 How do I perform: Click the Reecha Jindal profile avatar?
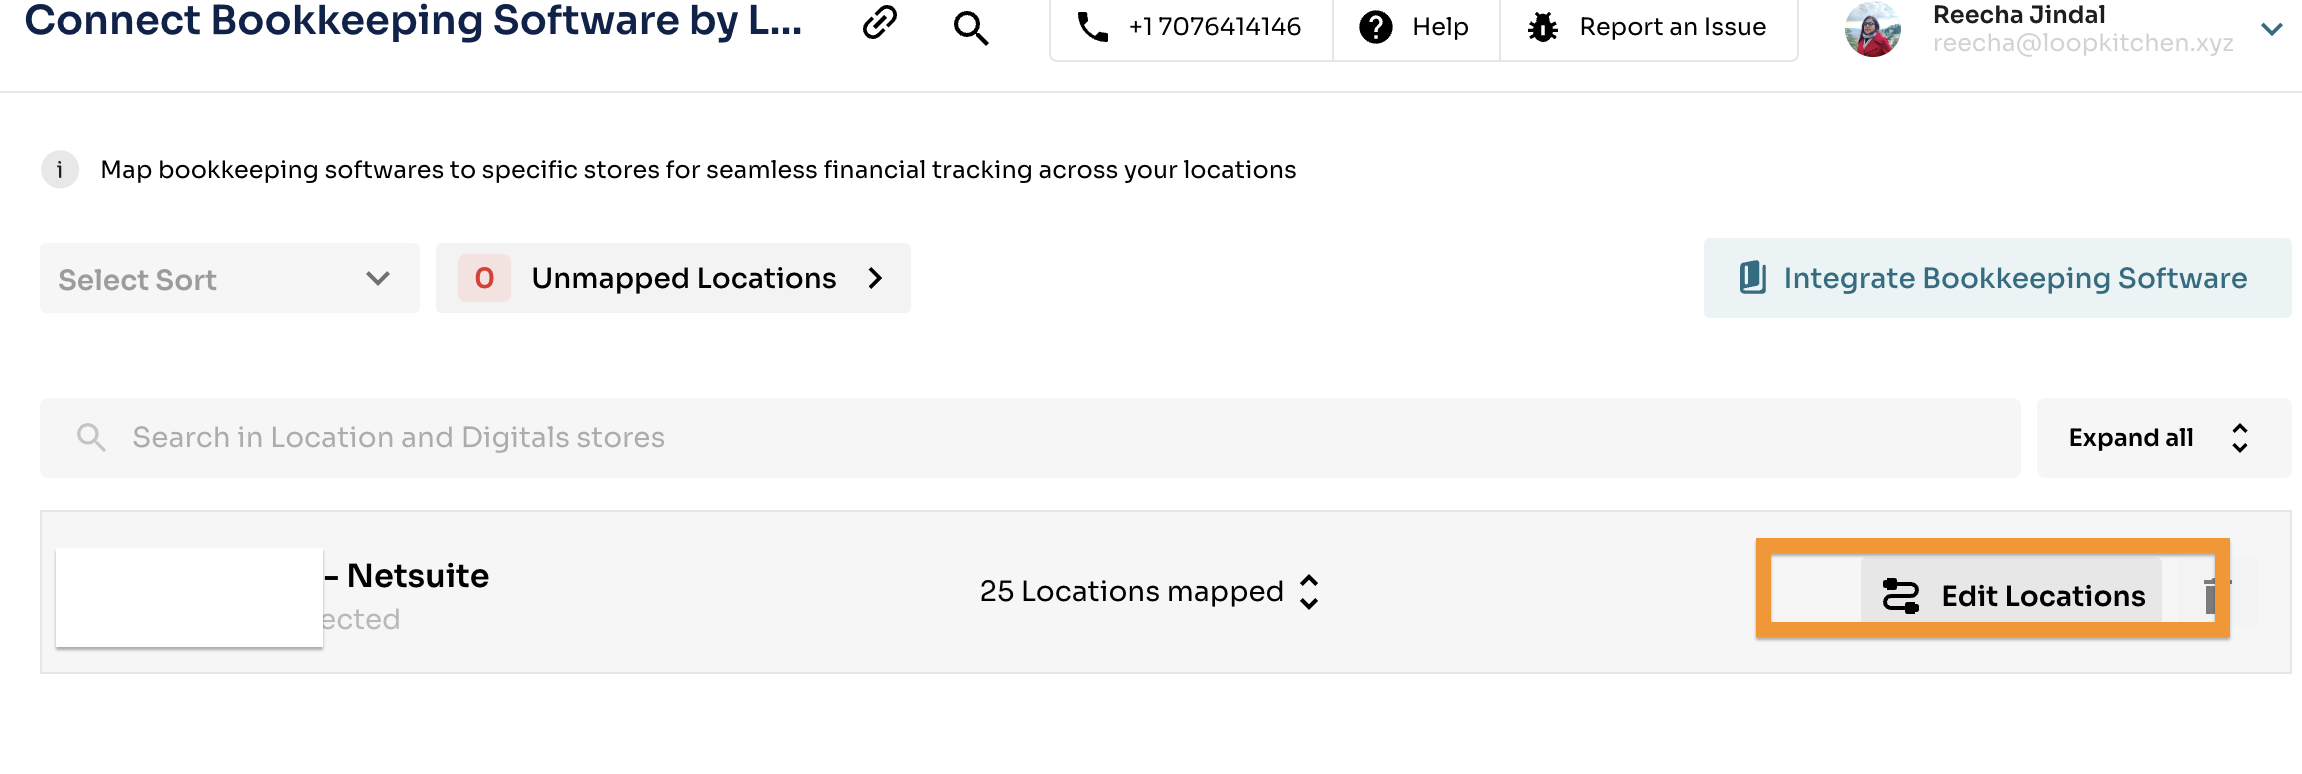coord(1872,29)
